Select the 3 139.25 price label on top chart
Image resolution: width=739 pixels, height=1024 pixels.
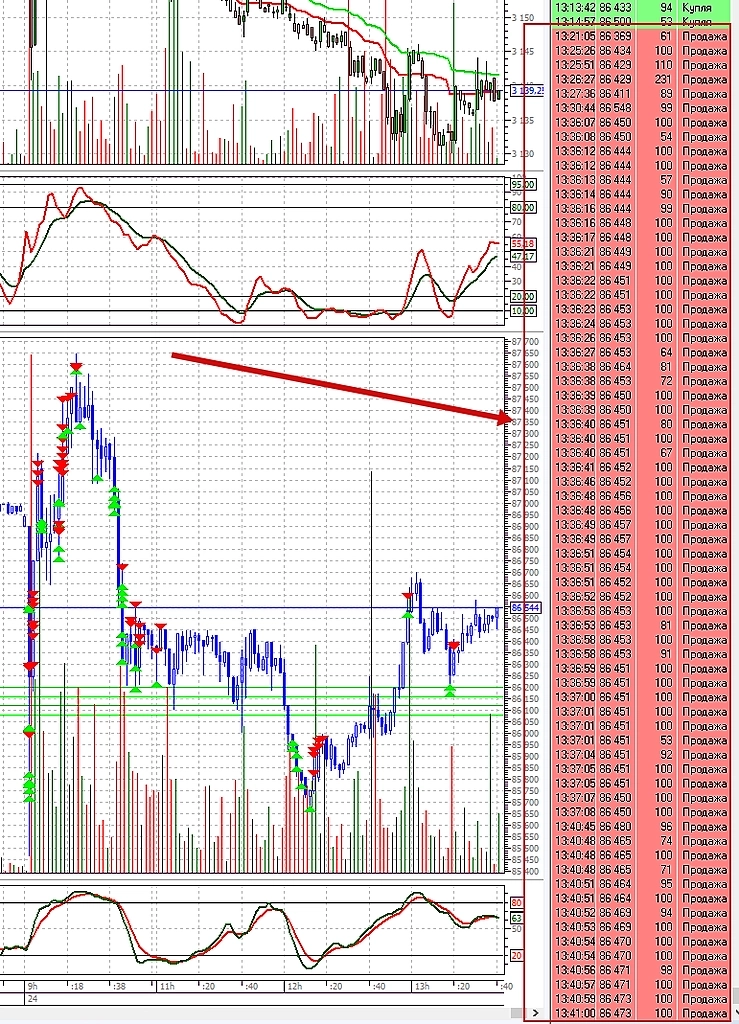[526, 91]
